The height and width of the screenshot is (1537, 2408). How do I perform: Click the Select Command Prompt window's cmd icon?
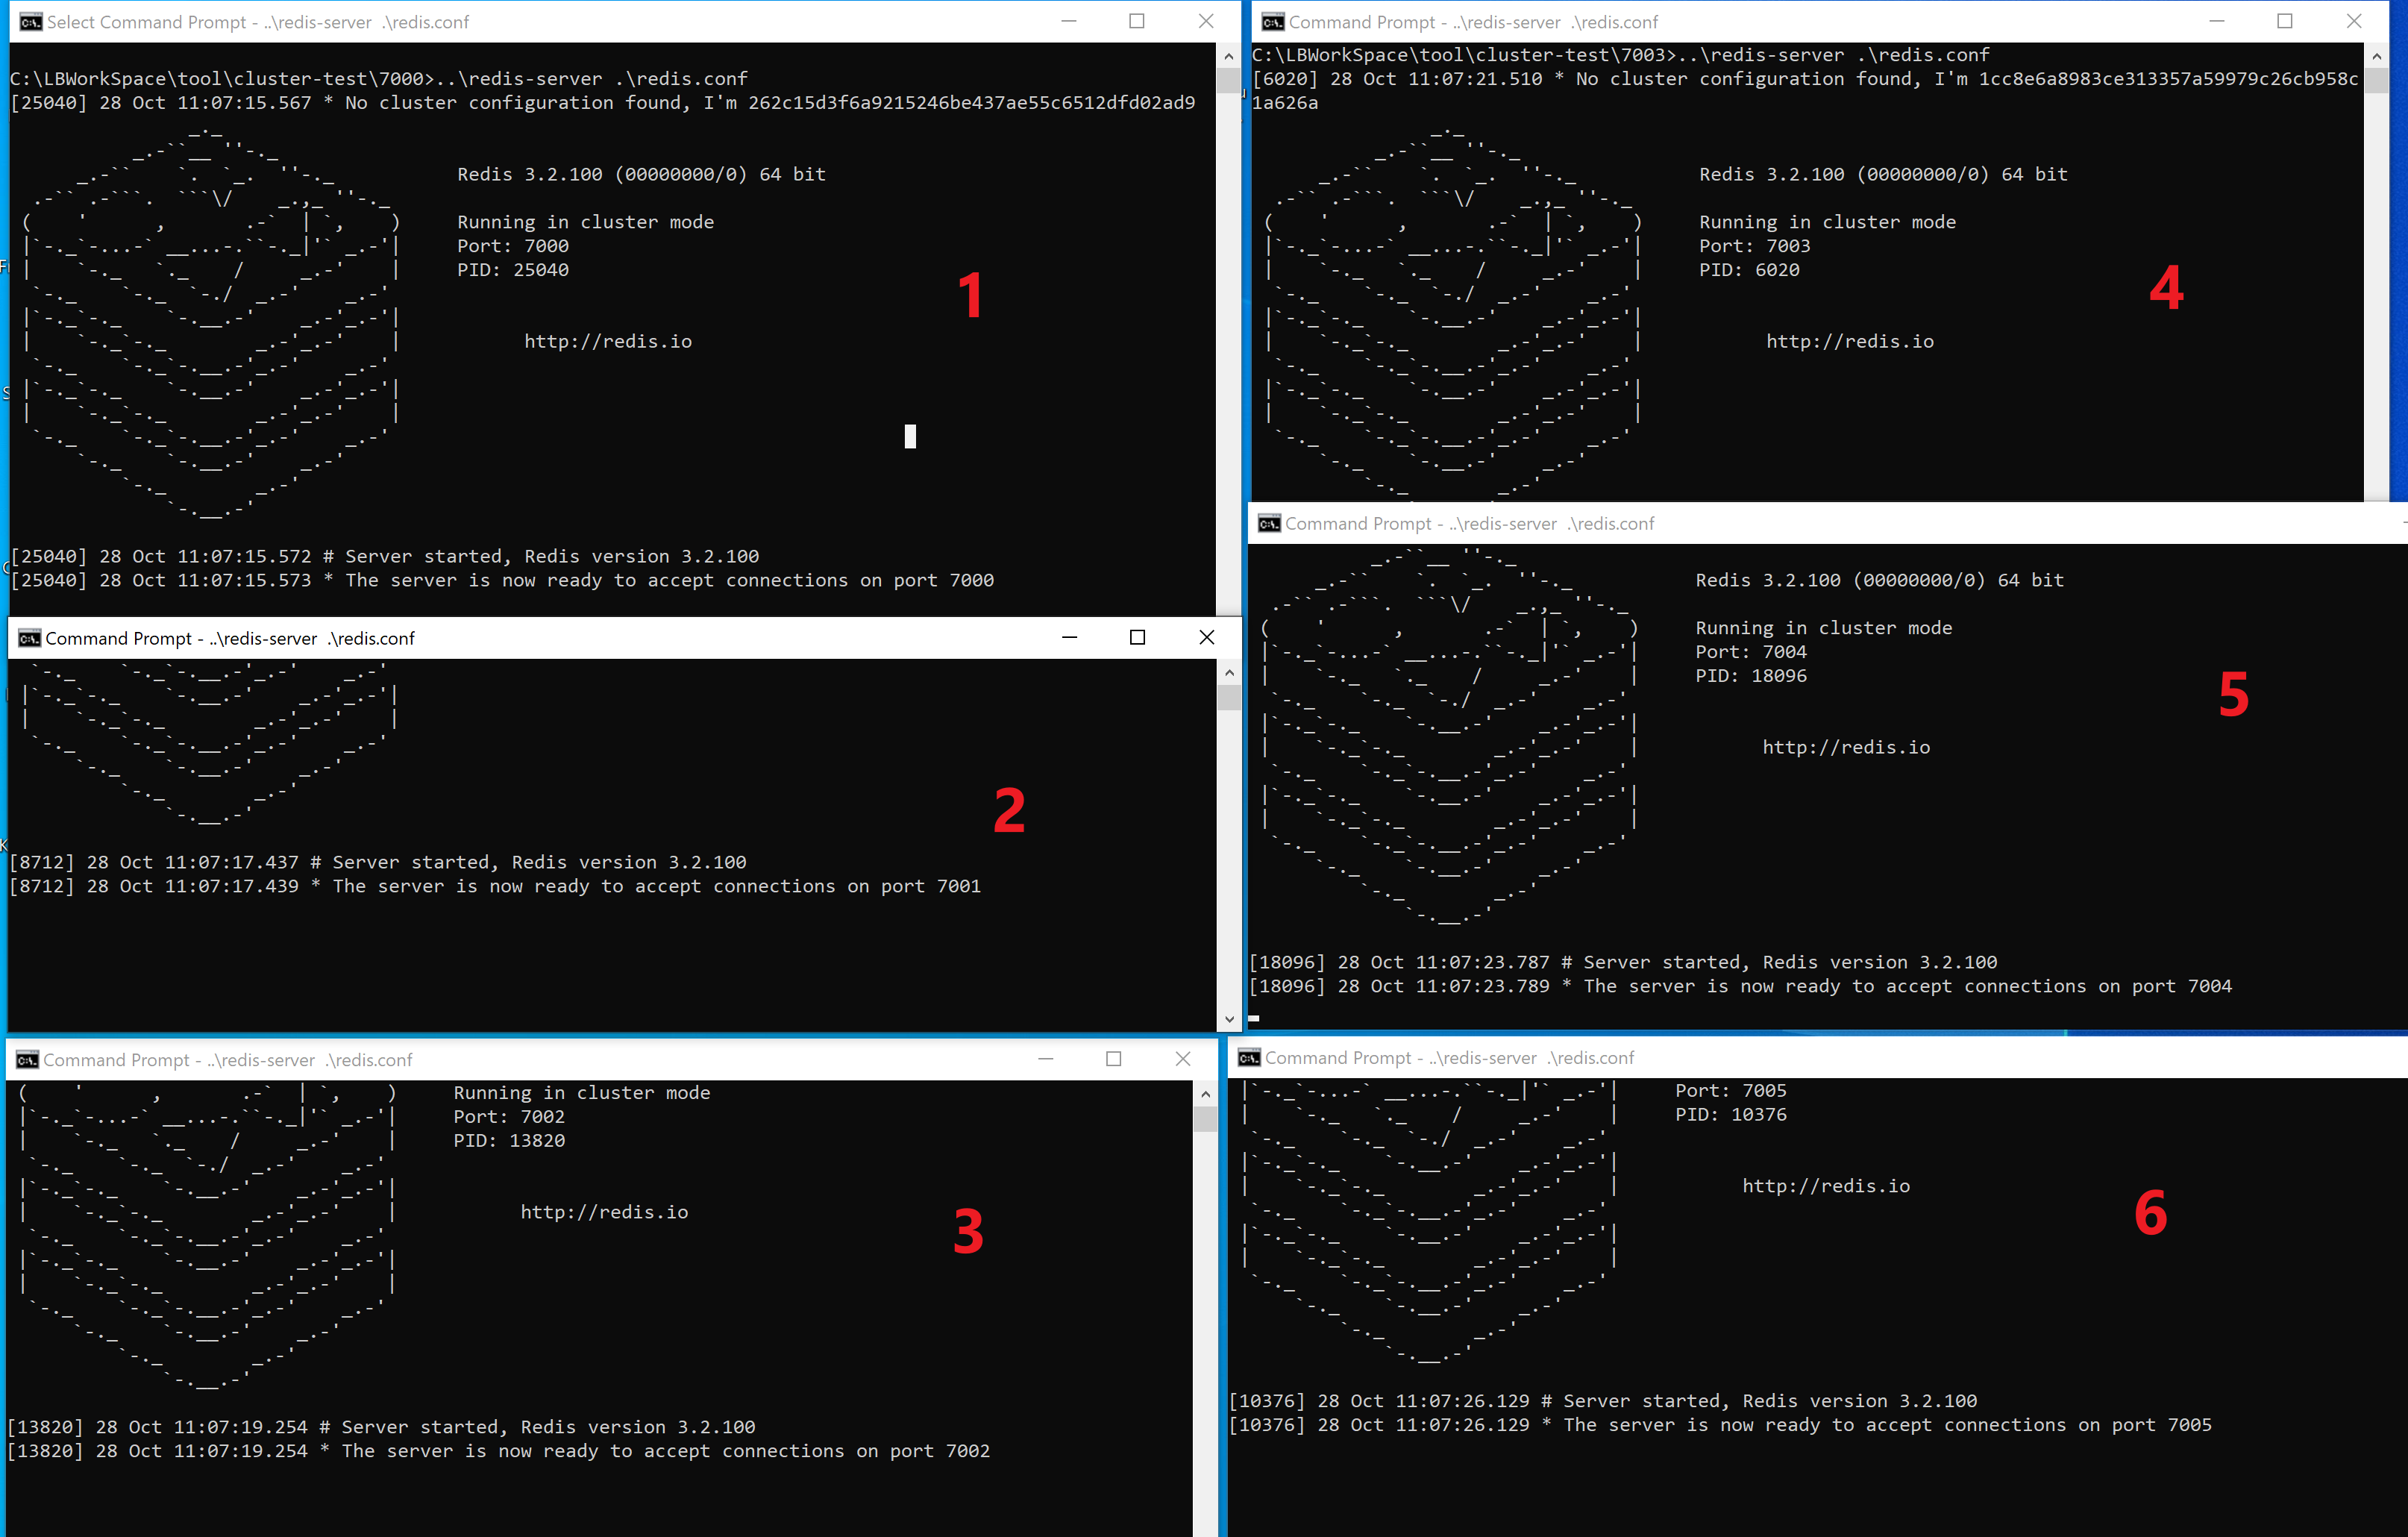click(31, 22)
